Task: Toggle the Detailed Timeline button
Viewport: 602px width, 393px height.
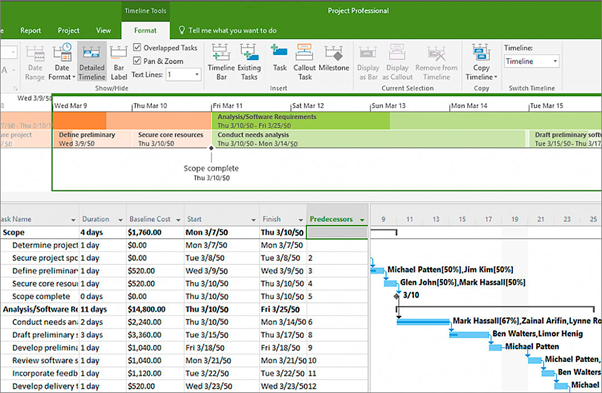Action: point(92,61)
